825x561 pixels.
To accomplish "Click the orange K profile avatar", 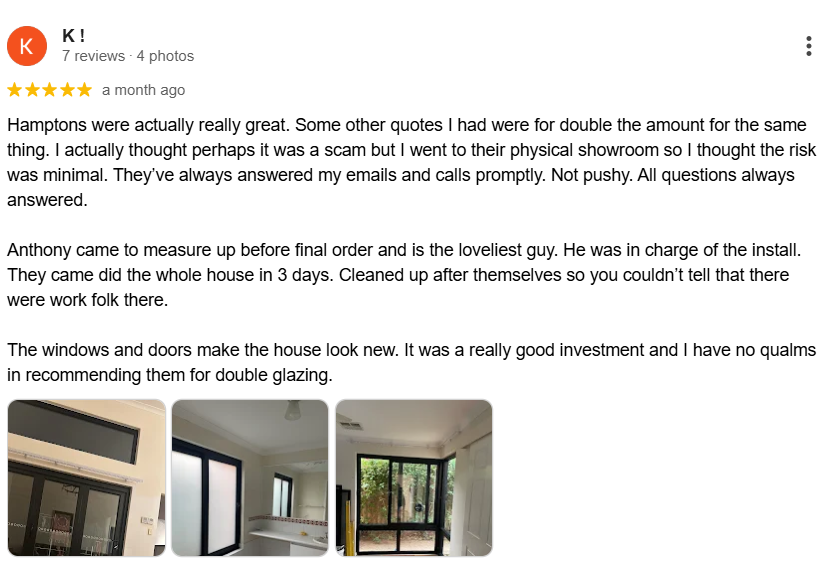I will pos(27,46).
